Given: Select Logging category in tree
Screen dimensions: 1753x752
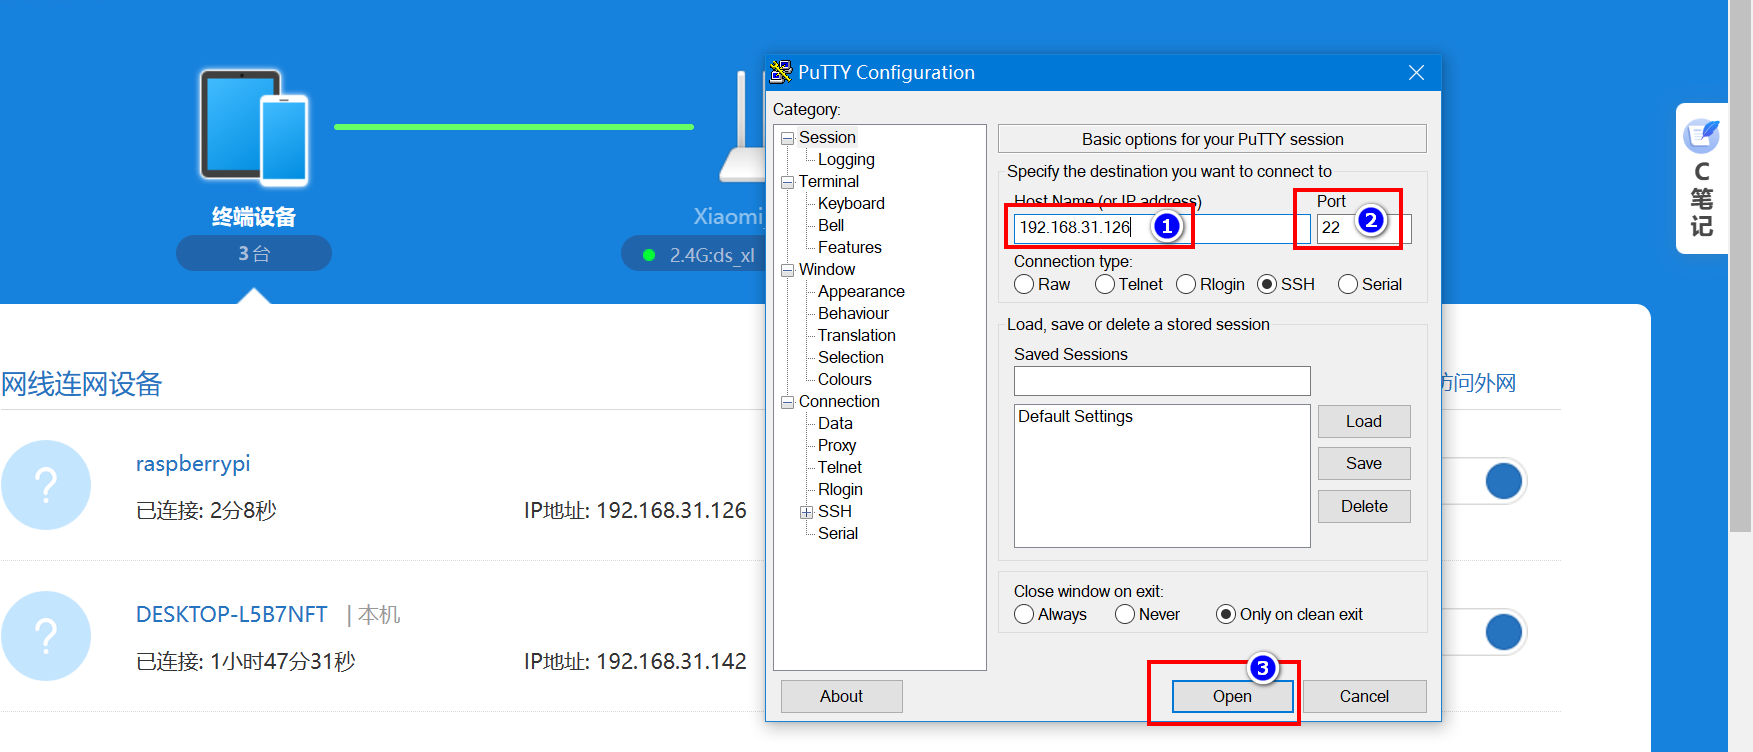Looking at the screenshot, I should (846, 159).
